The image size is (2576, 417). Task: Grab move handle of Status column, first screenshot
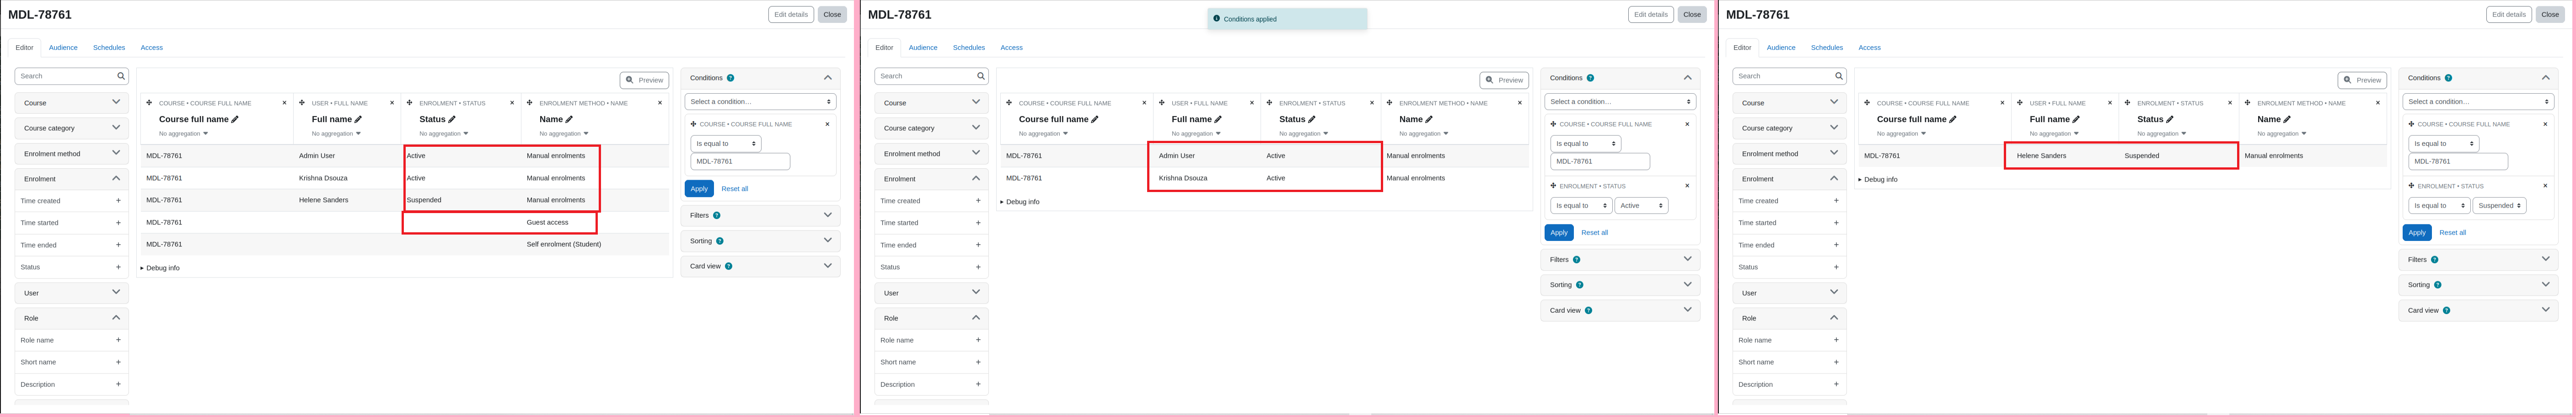pyautogui.click(x=410, y=103)
